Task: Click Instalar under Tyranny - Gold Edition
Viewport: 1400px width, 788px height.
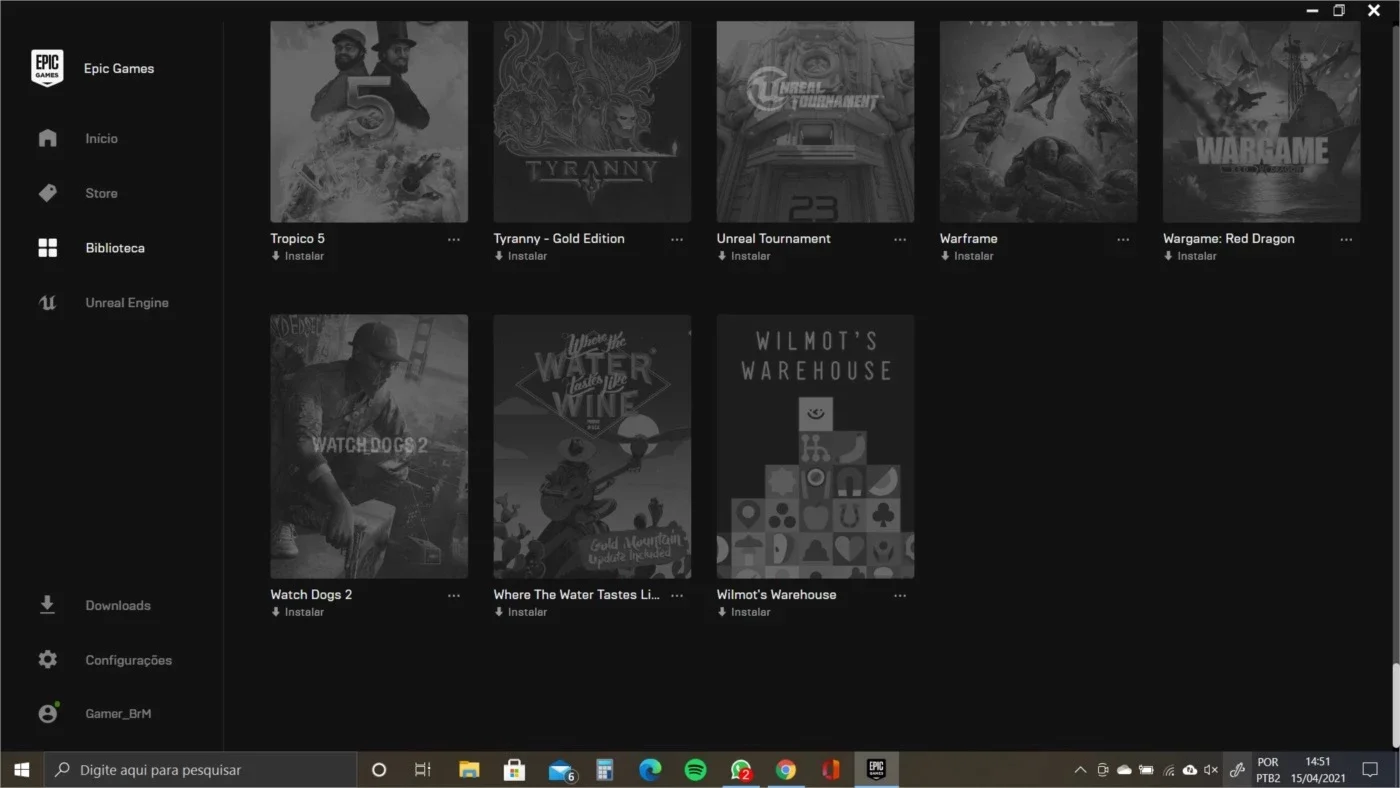Action: 521,256
